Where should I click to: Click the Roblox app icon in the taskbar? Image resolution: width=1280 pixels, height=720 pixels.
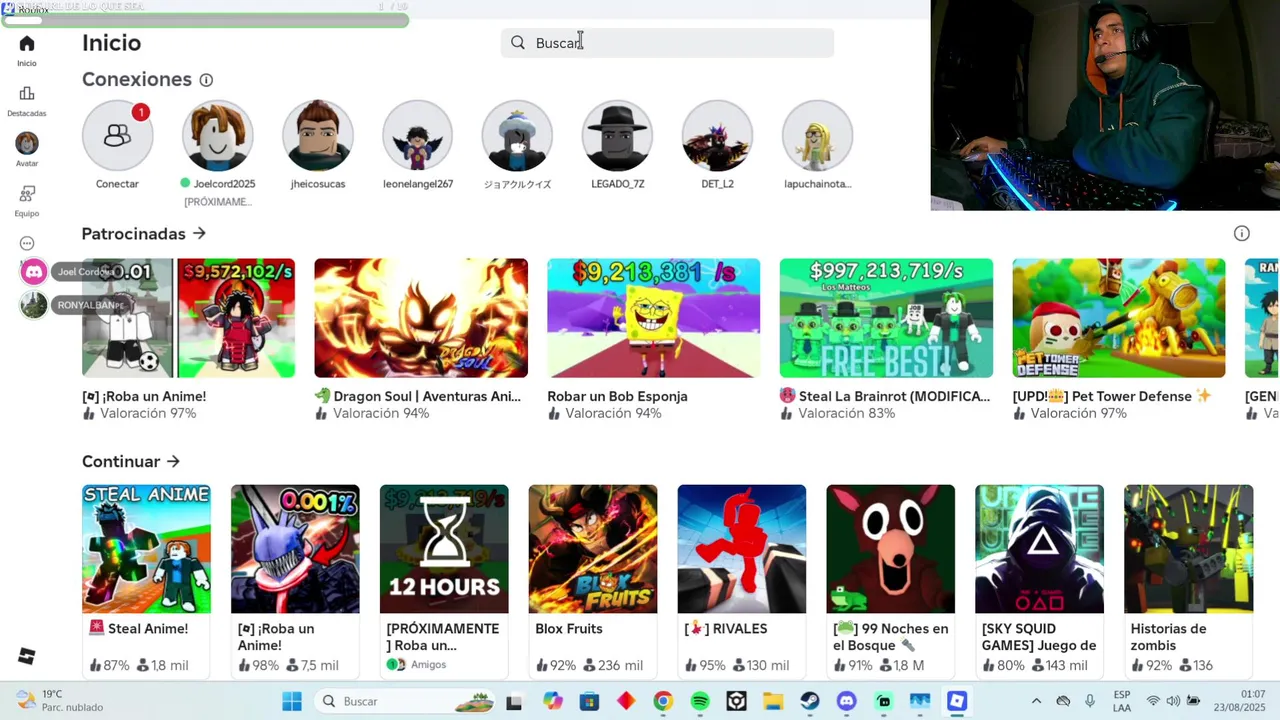click(957, 702)
